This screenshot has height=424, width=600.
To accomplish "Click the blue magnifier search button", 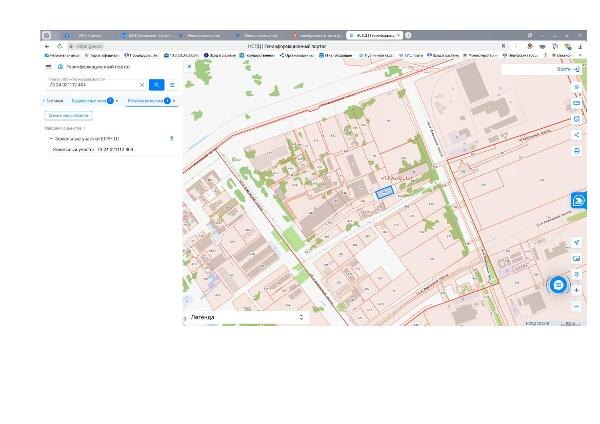I will pyautogui.click(x=157, y=85).
